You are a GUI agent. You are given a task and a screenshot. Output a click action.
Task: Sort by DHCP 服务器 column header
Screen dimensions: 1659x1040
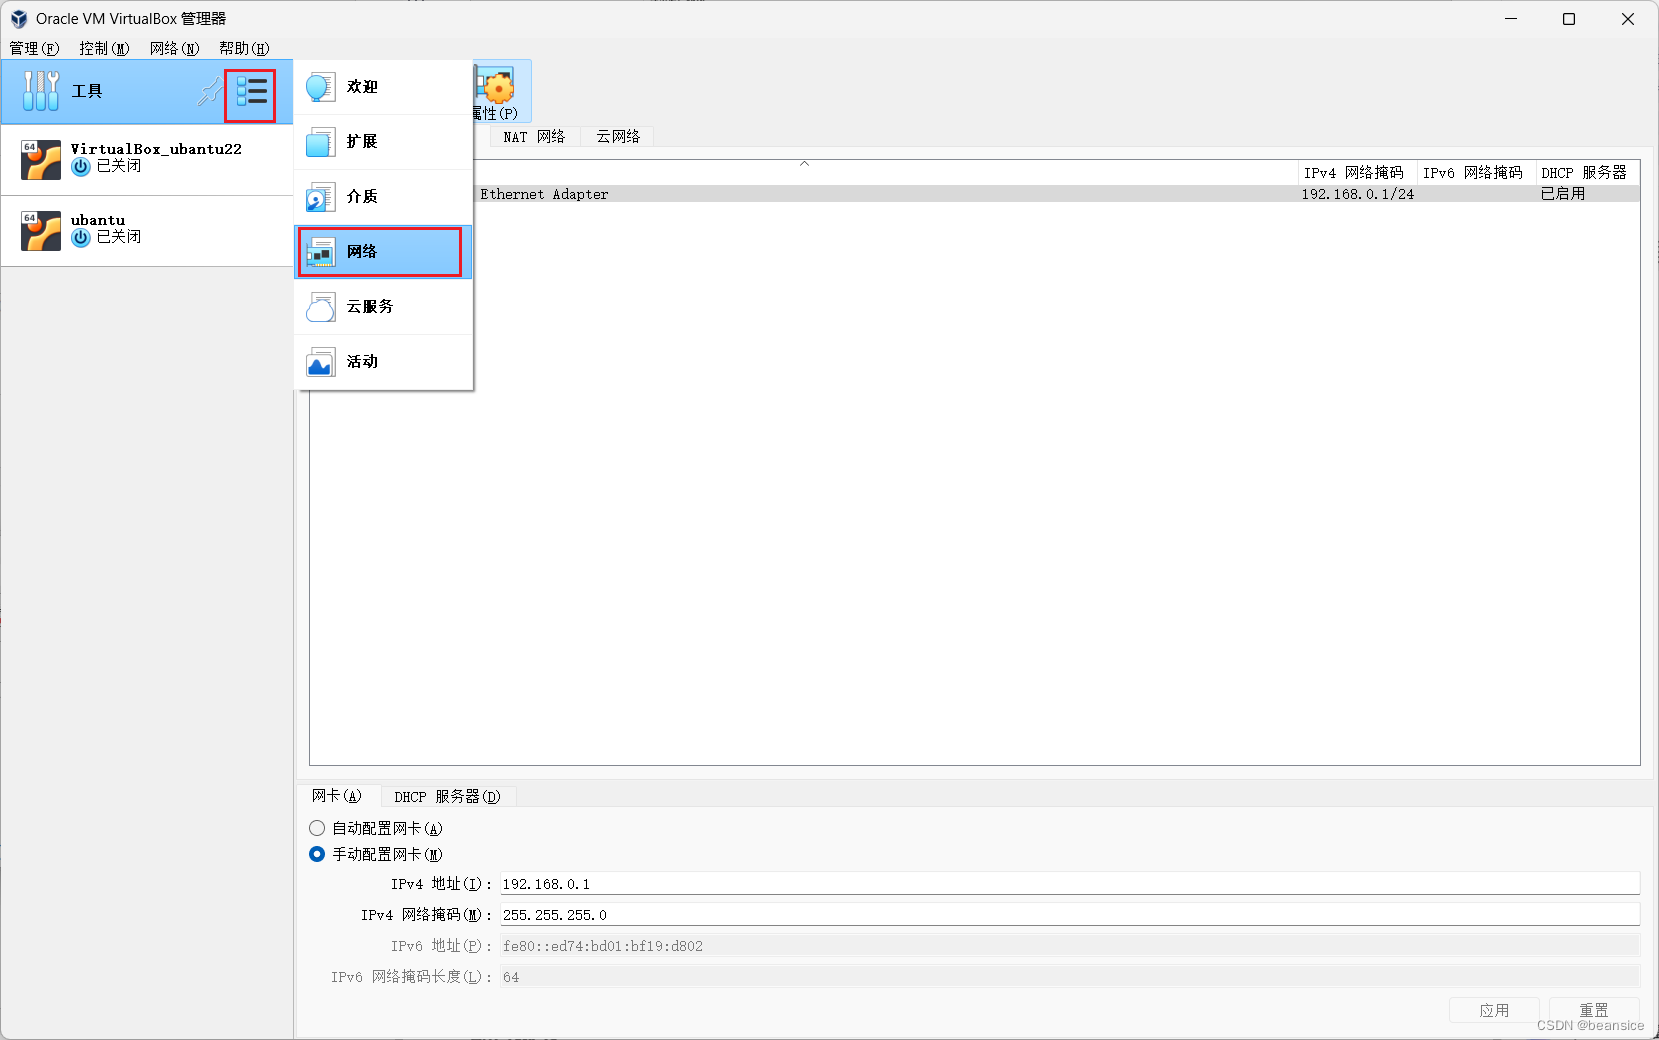[1587, 173]
